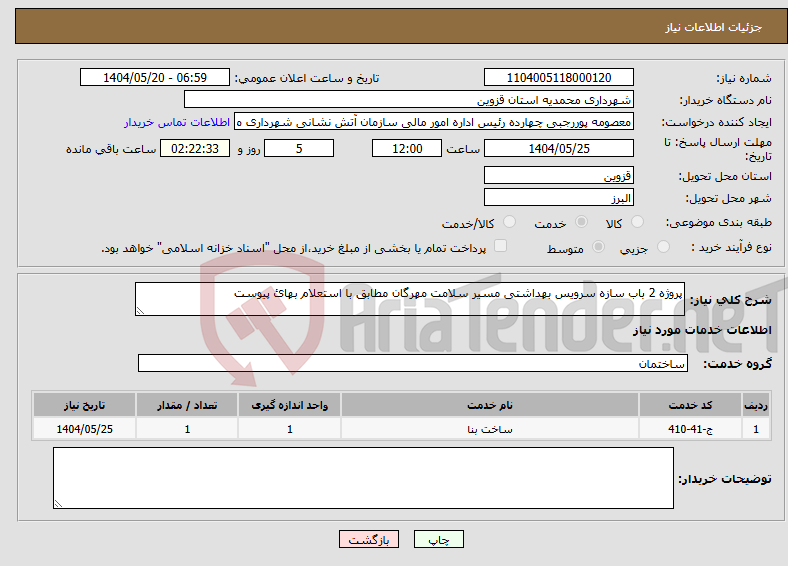
Task: Select the کالا radio button
Action: pyautogui.click(x=637, y=222)
